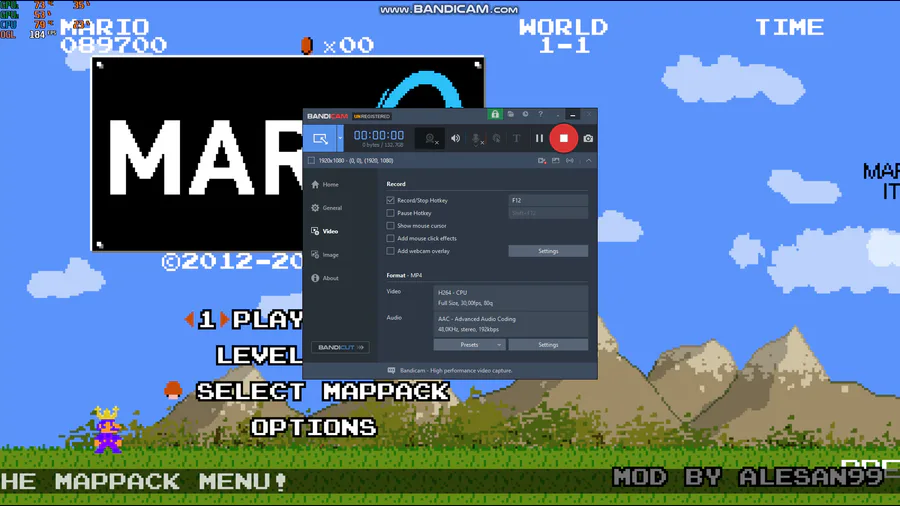Click the 1920x1080 capture area text
900x506 pixels.
pos(356,161)
